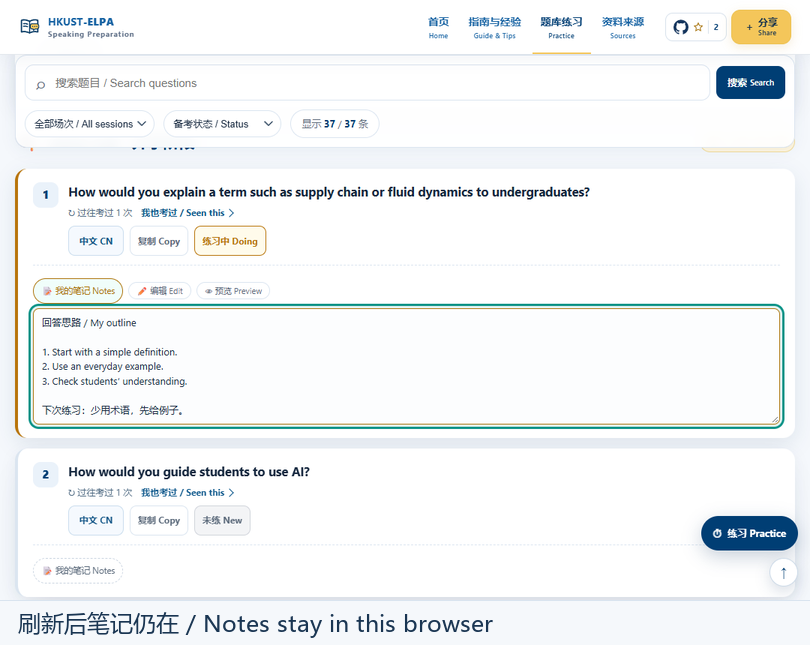Expand My Notes on question 2
810x645 pixels.
[x=78, y=571]
